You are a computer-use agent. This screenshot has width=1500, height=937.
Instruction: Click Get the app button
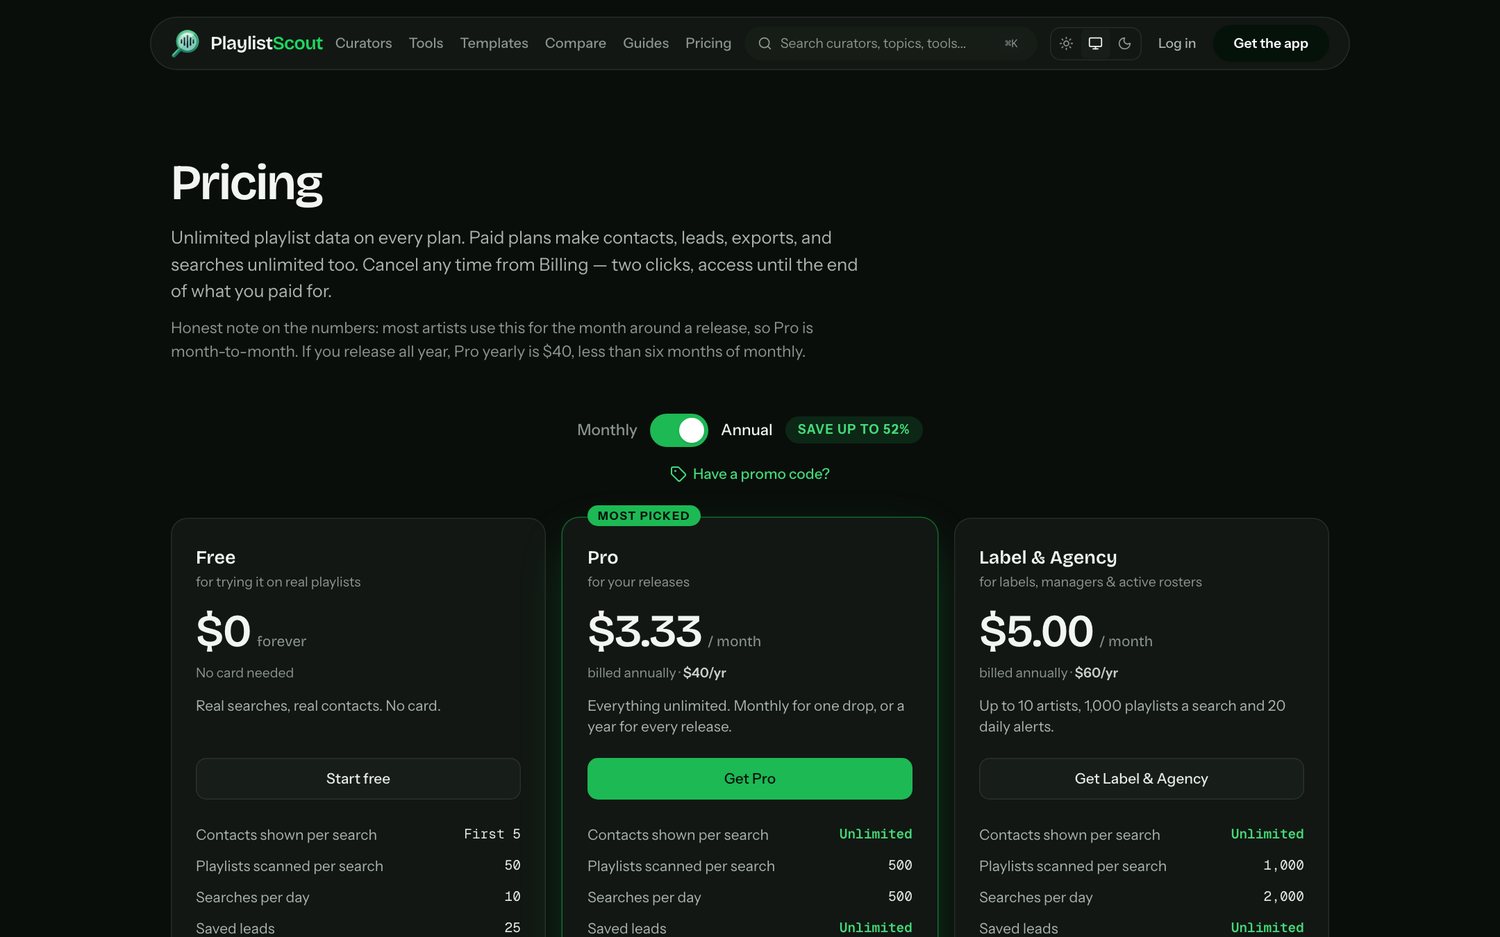[x=1271, y=43]
